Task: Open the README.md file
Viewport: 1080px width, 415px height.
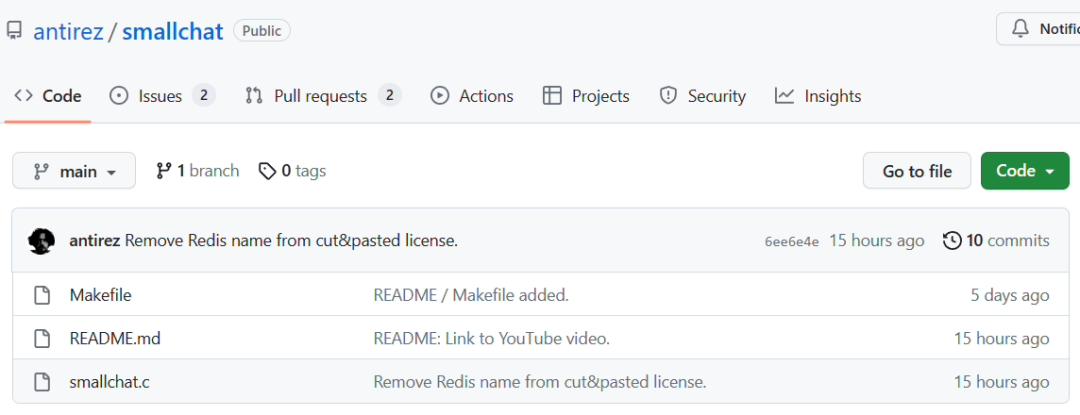Action: tap(115, 339)
